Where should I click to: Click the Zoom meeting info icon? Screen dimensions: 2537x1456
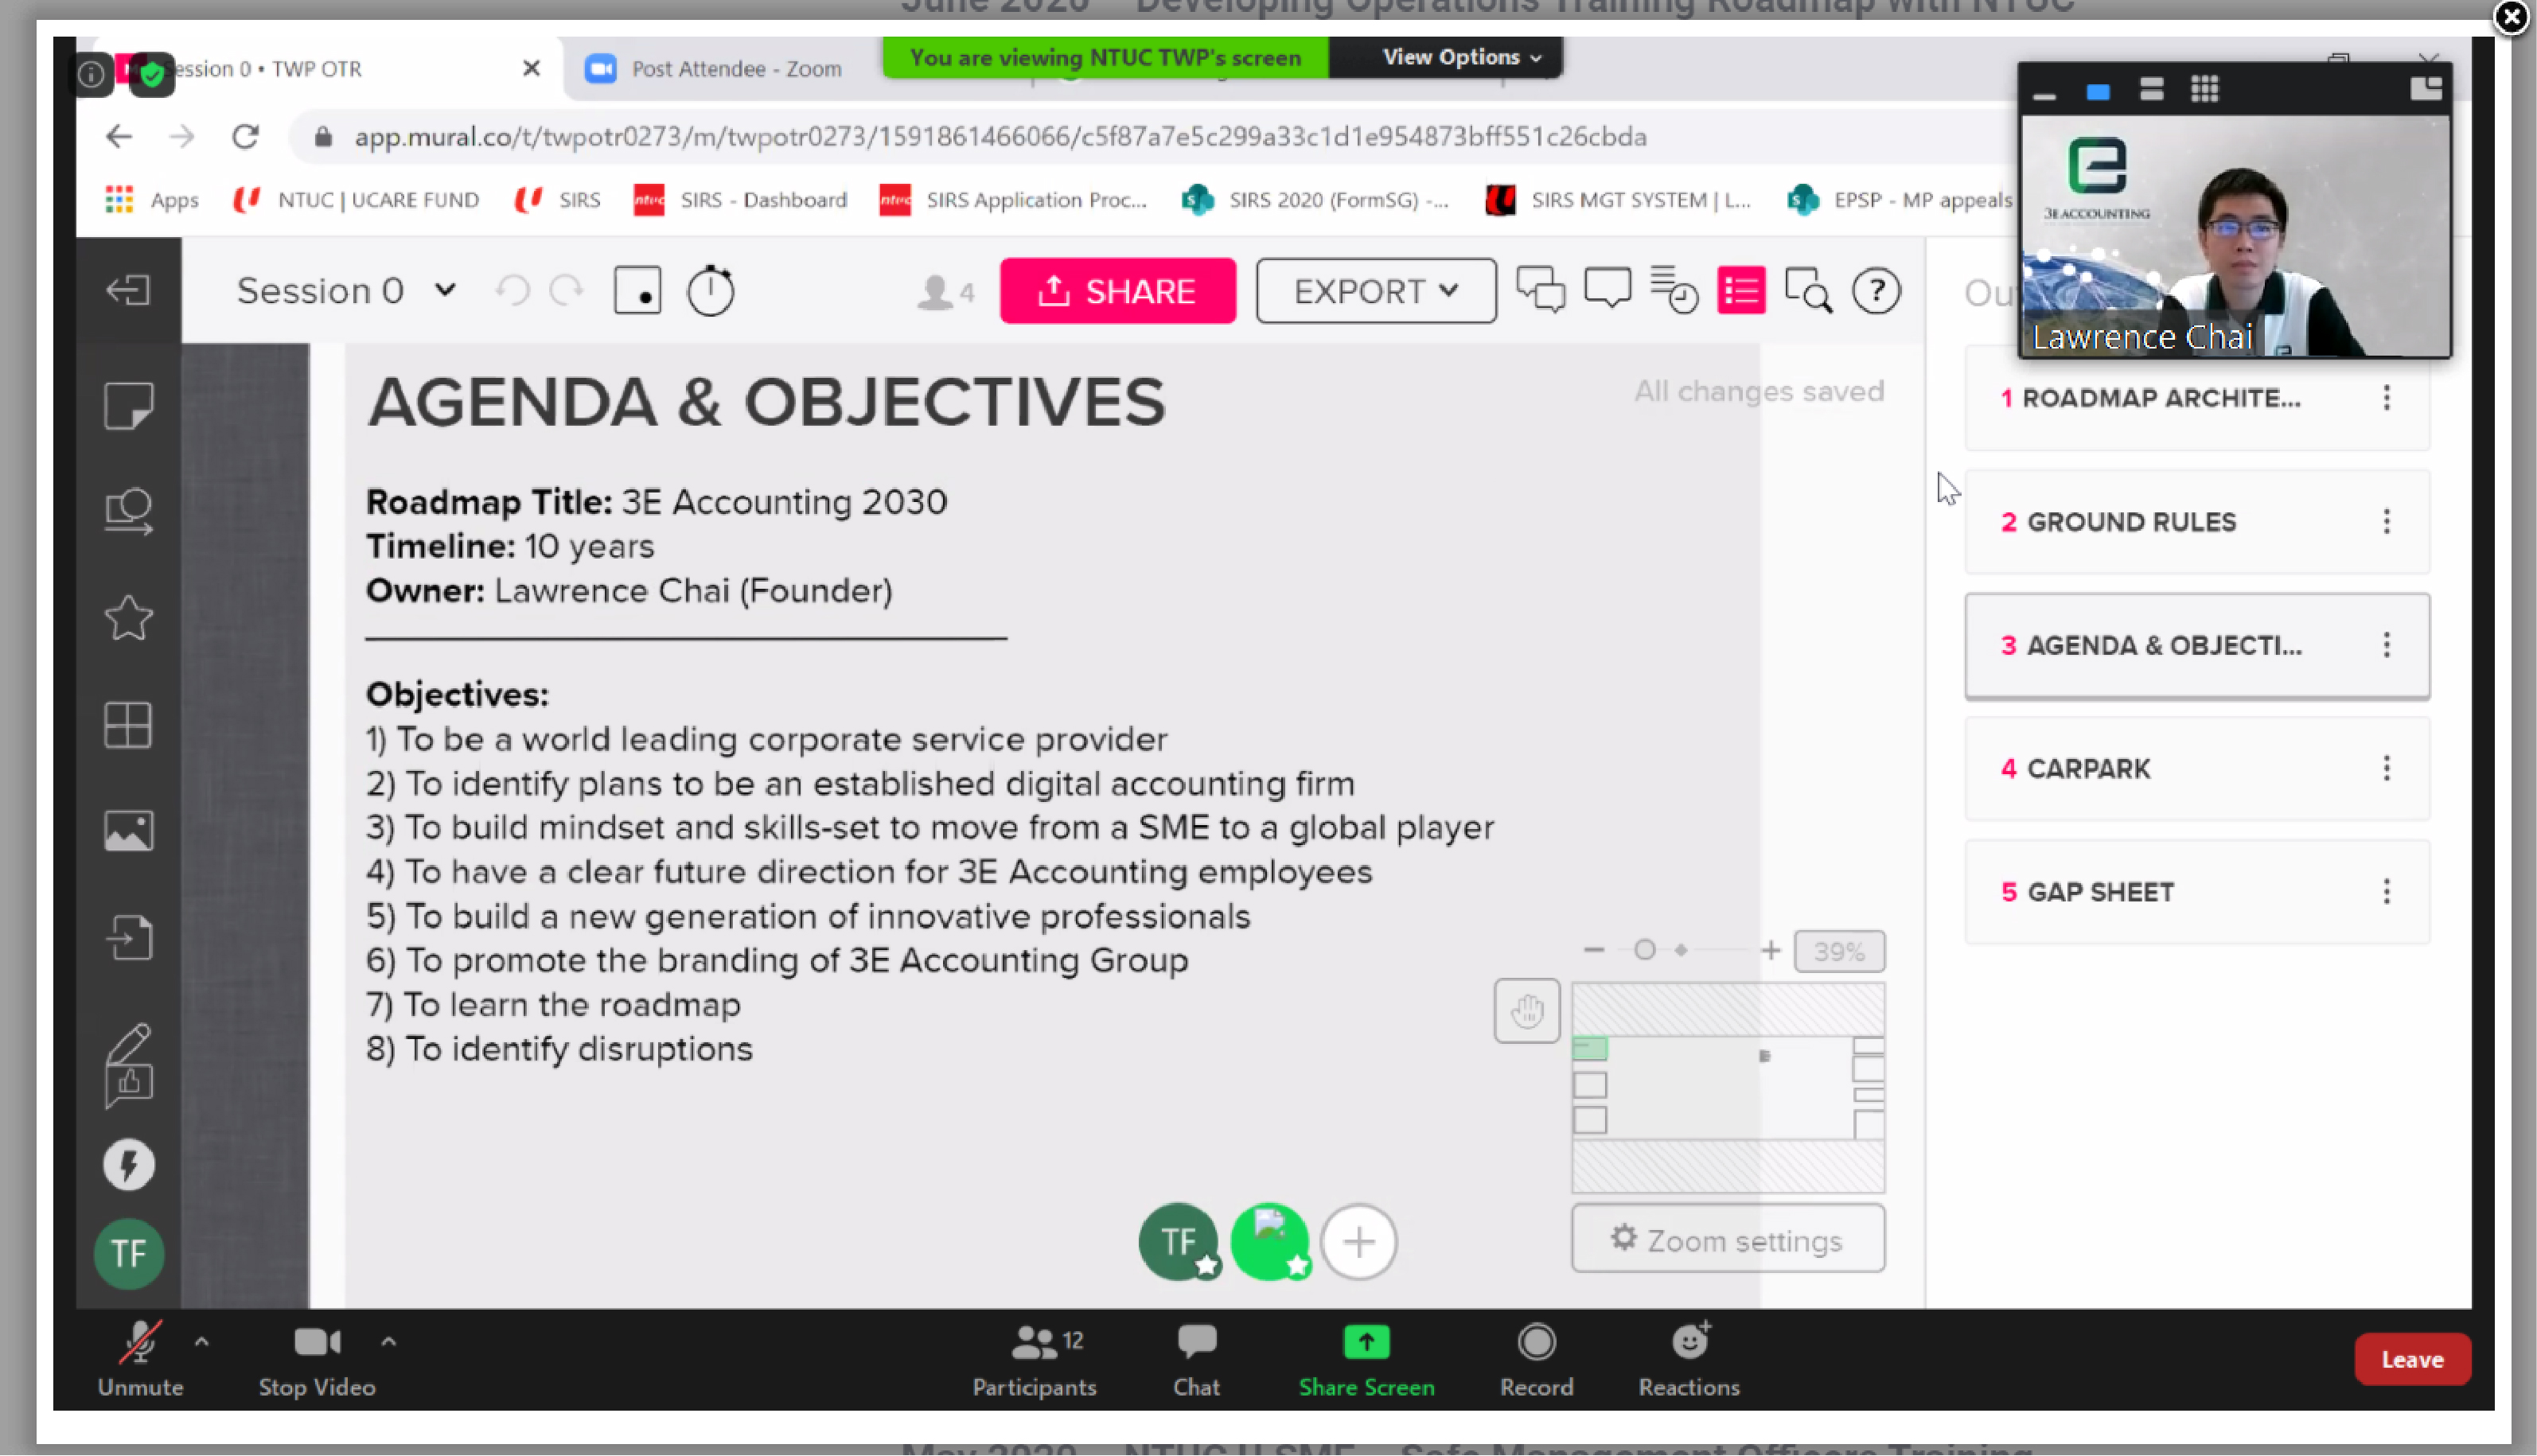(91, 74)
